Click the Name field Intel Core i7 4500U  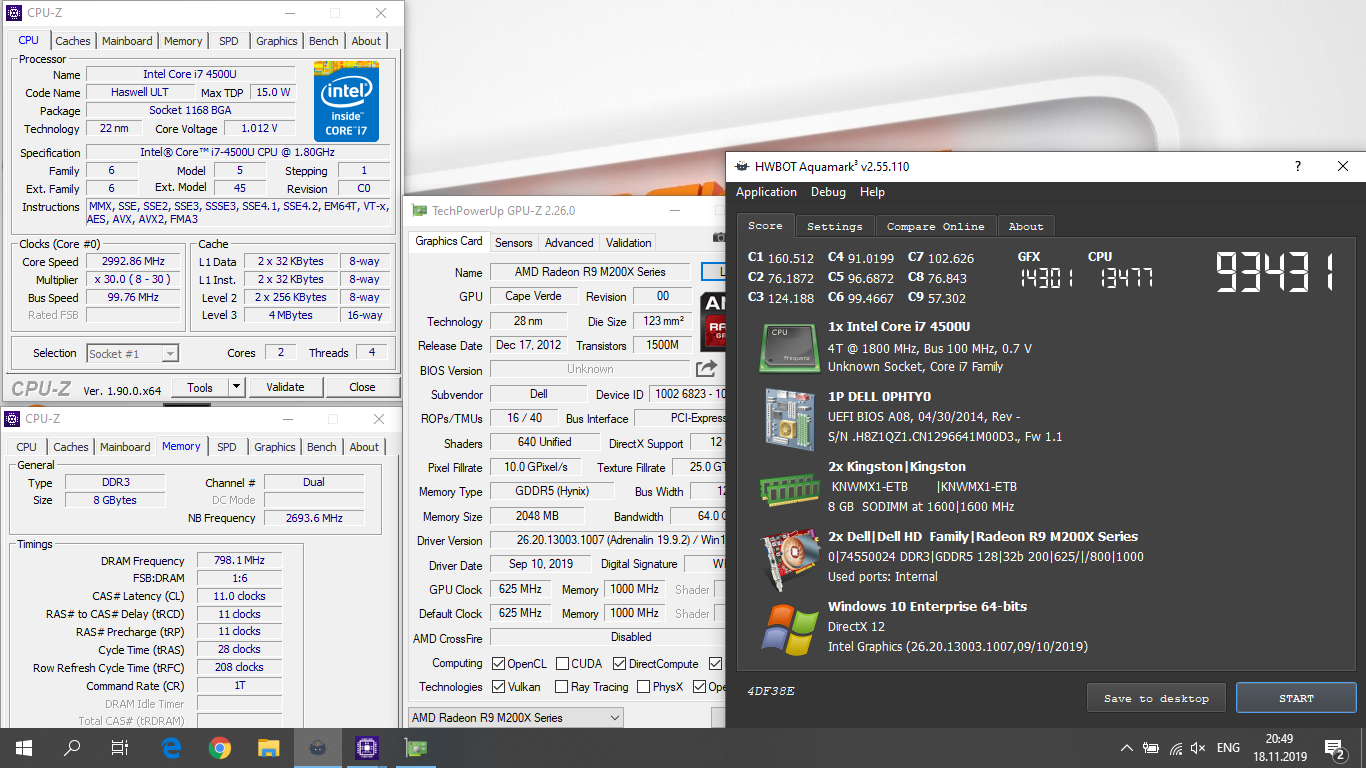pyautogui.click(x=190, y=74)
